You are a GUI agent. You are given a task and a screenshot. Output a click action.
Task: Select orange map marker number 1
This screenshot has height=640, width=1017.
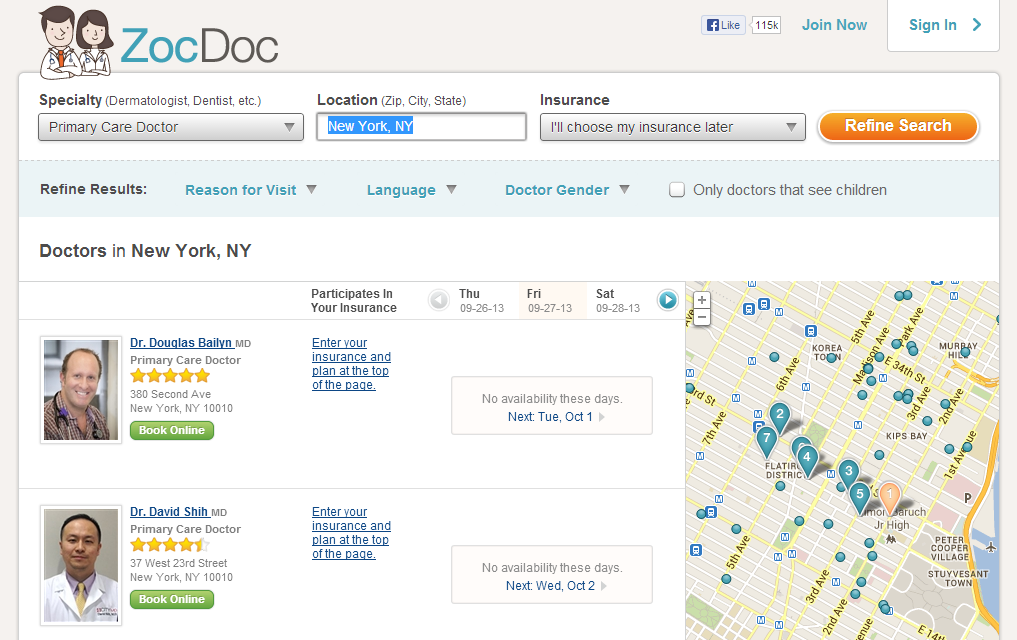click(890, 497)
